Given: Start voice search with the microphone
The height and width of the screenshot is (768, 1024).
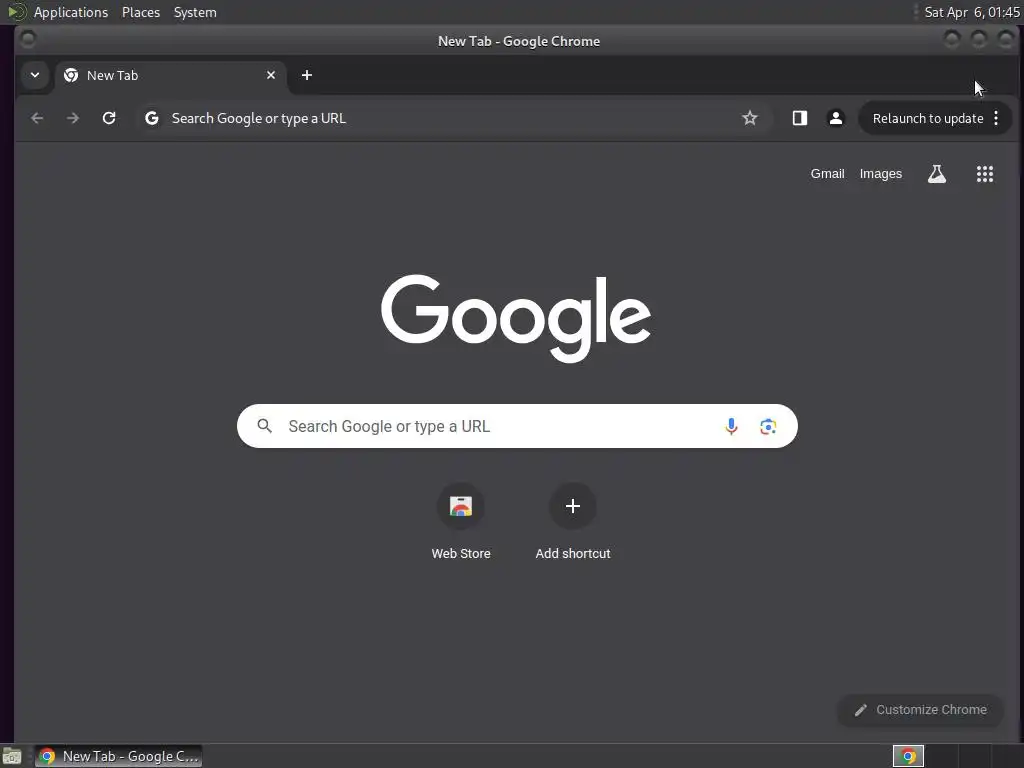Looking at the screenshot, I should pos(731,426).
